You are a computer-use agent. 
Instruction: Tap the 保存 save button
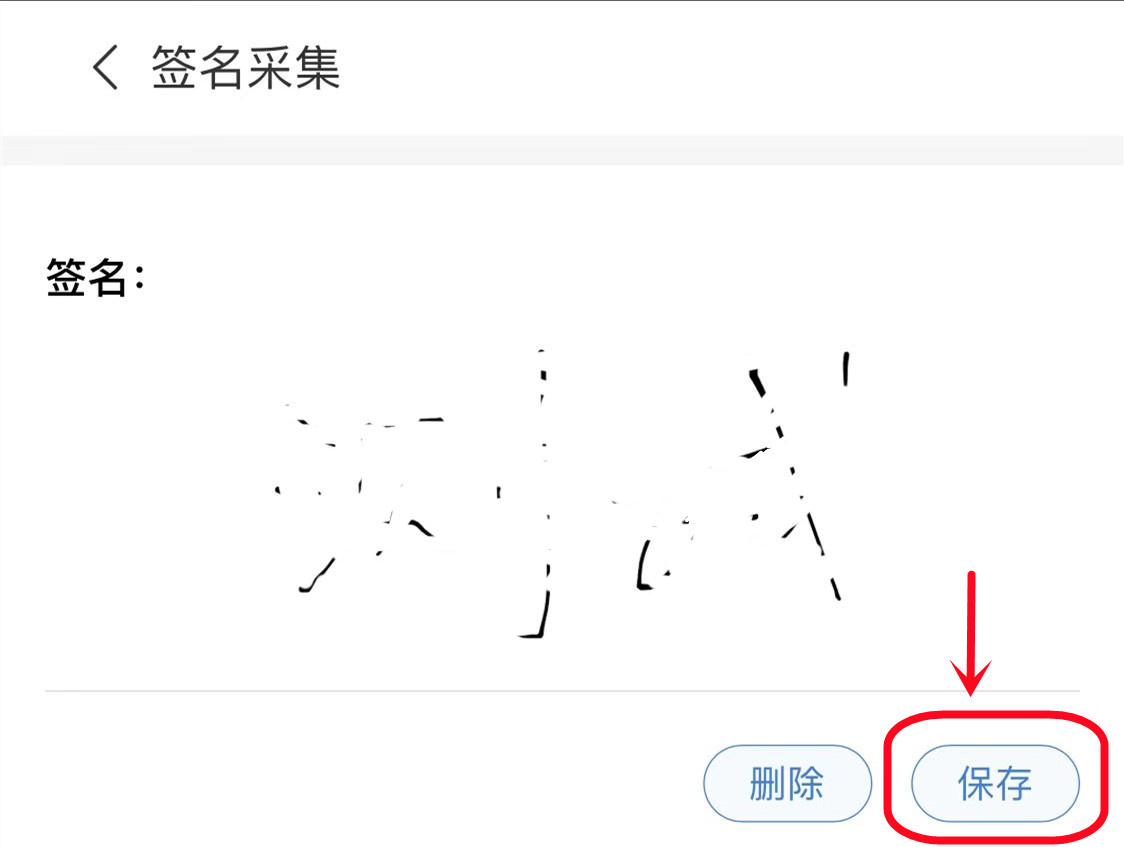coord(995,783)
